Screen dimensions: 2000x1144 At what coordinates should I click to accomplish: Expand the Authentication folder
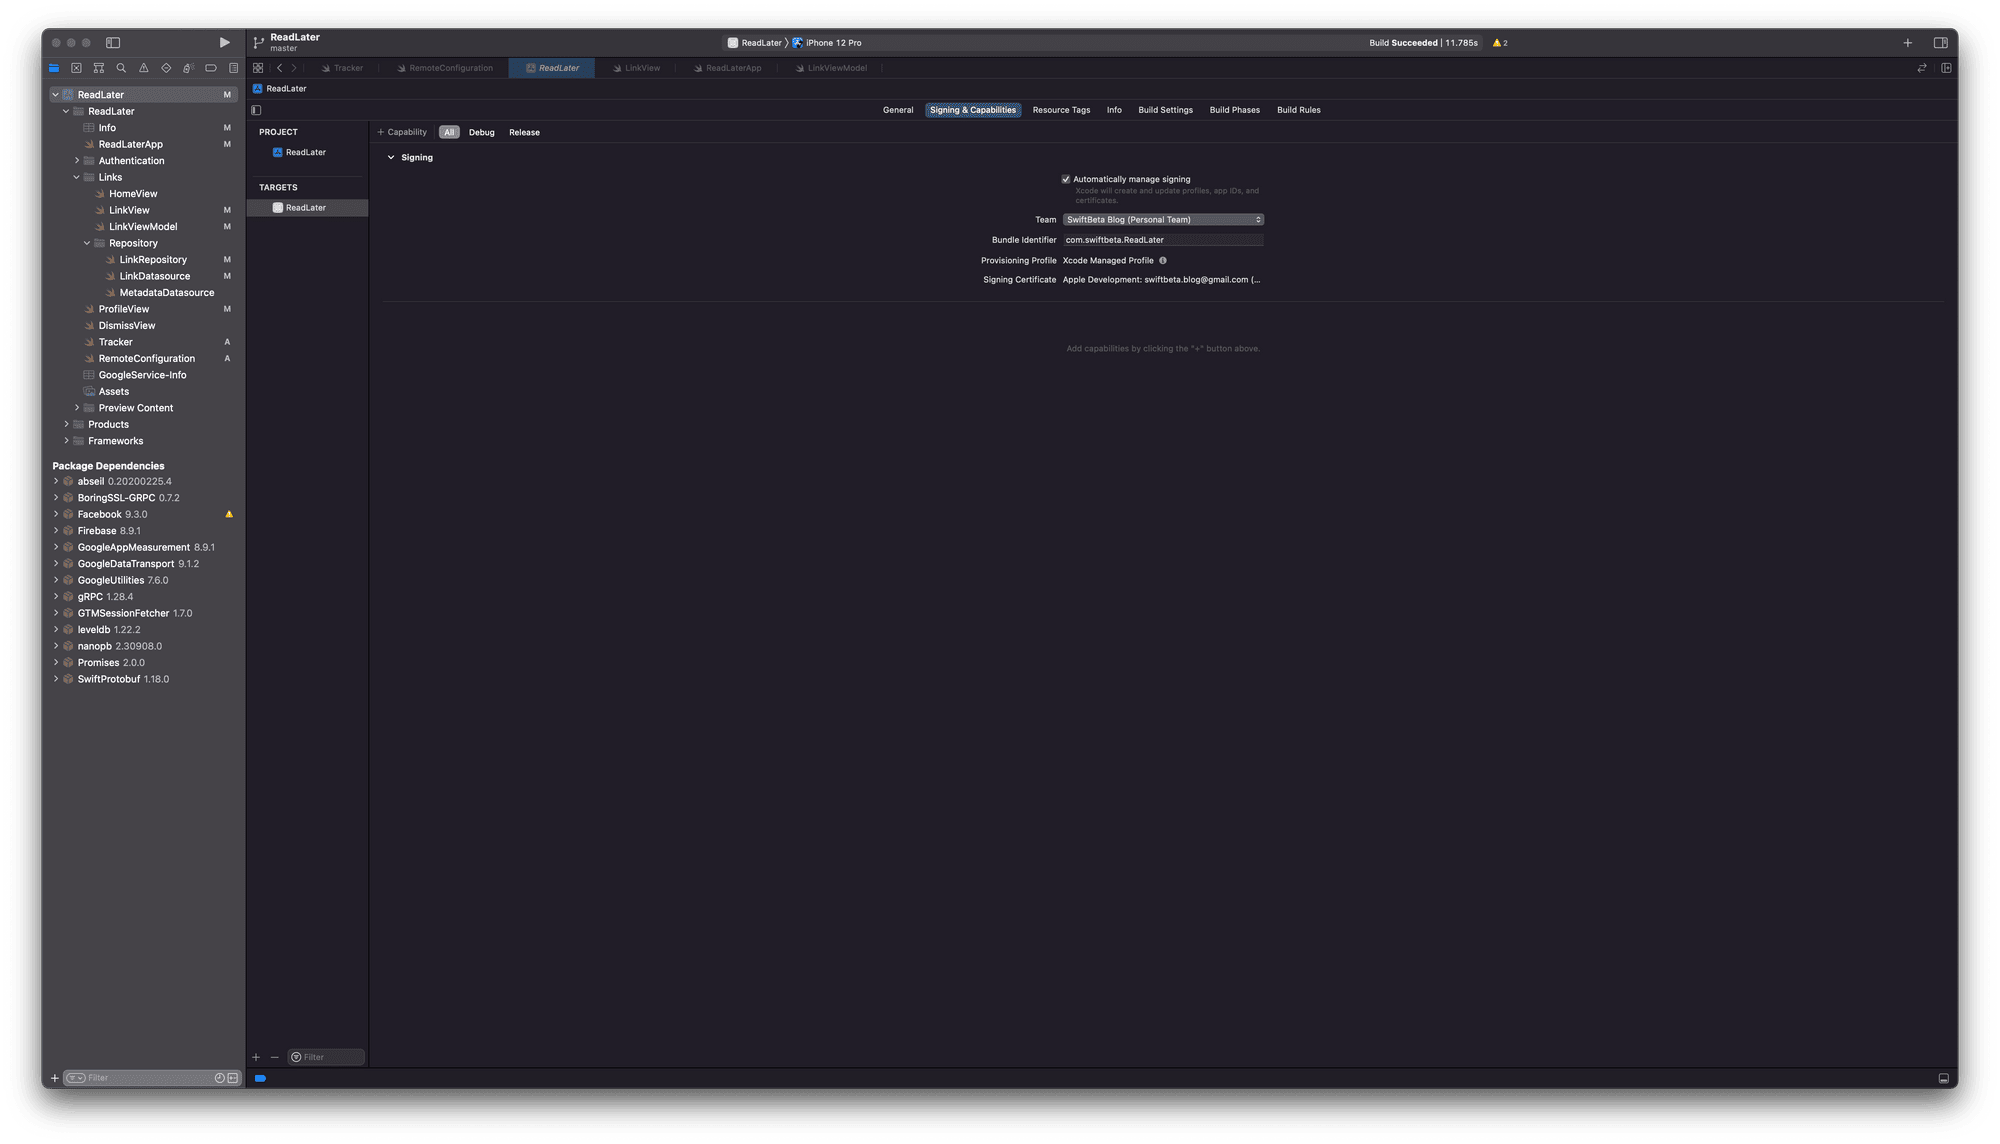77,161
